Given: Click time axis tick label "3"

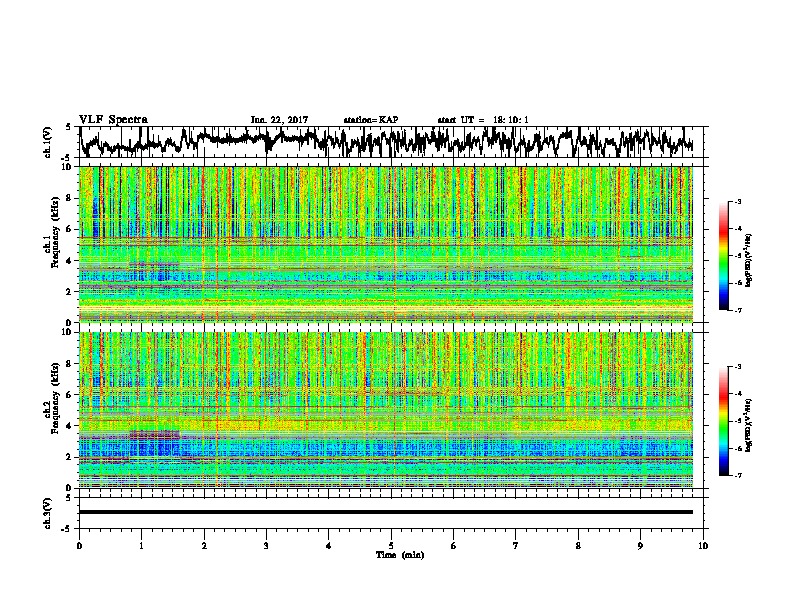Looking at the screenshot, I should pyautogui.click(x=266, y=546).
